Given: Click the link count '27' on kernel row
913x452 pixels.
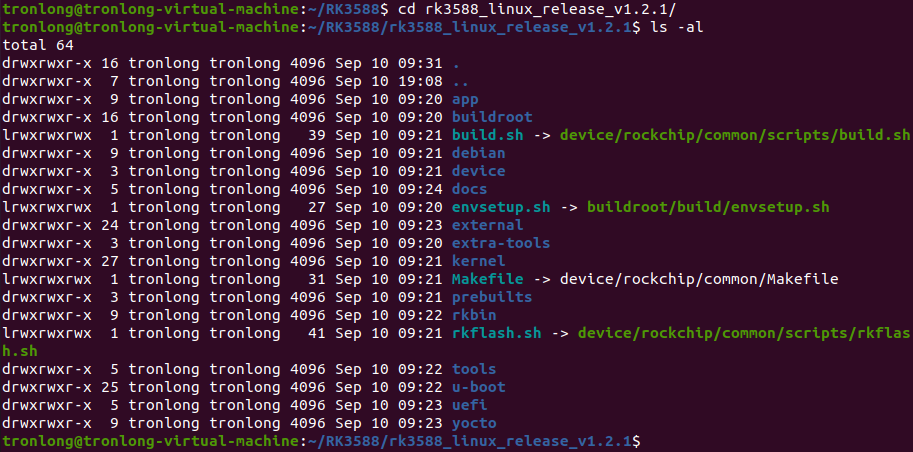Looking at the screenshot, I should click(x=110, y=261).
